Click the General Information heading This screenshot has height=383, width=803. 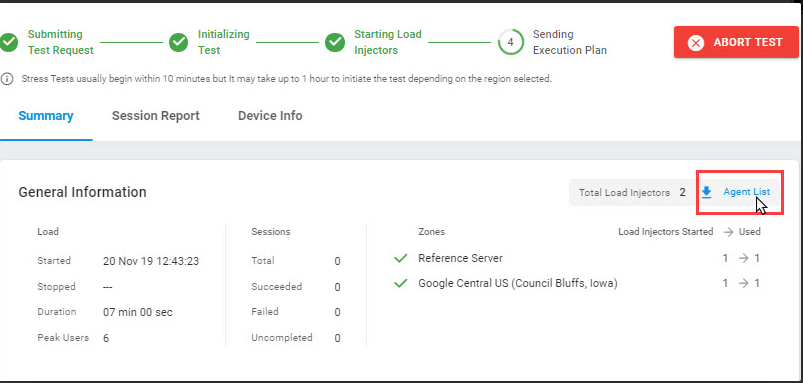tap(82, 192)
